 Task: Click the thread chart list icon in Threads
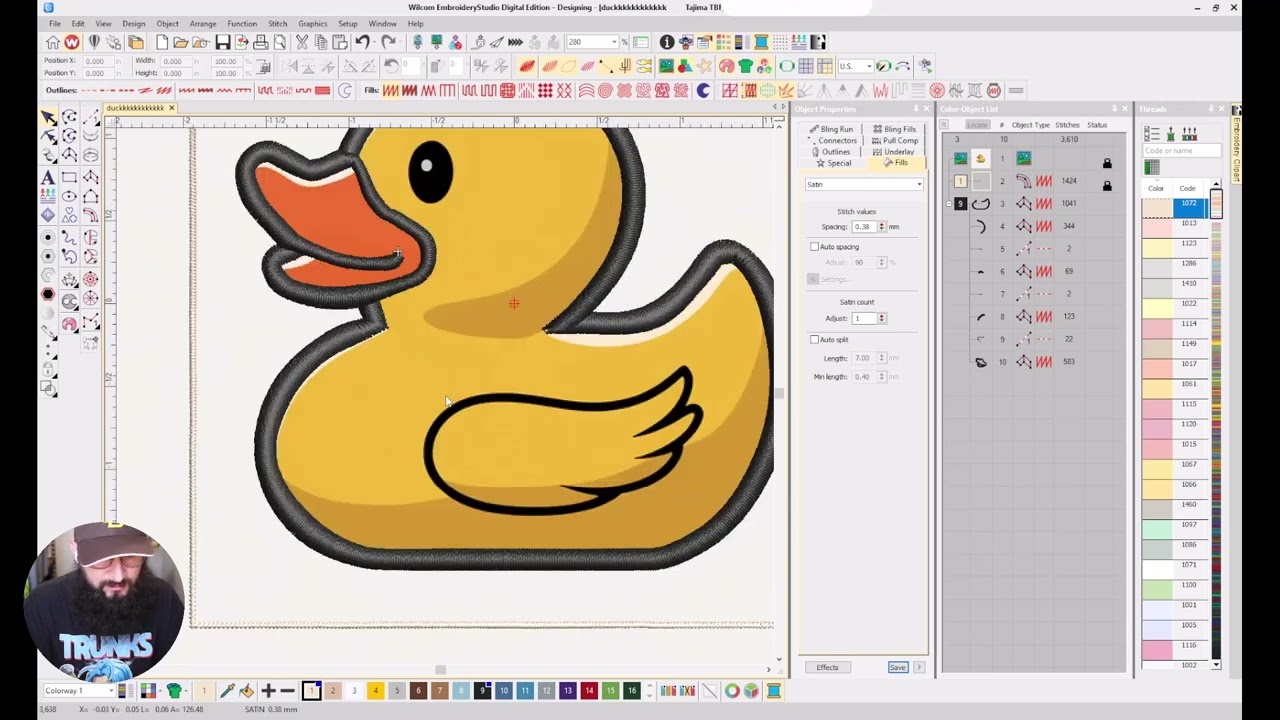(1151, 134)
